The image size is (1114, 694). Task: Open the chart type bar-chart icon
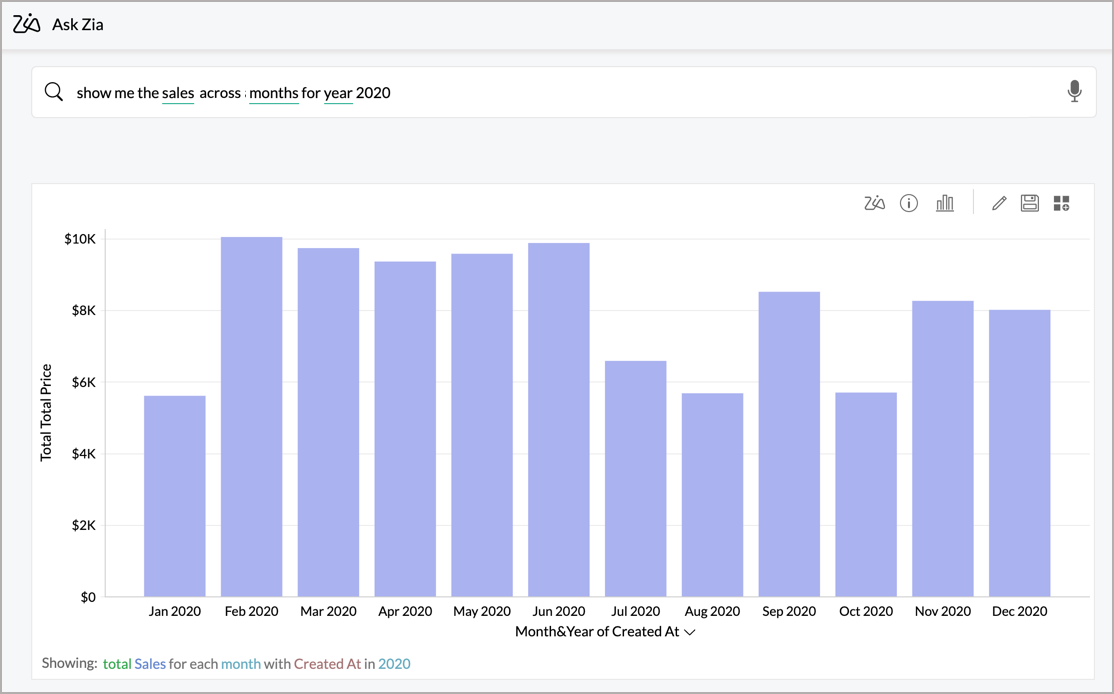tap(944, 204)
